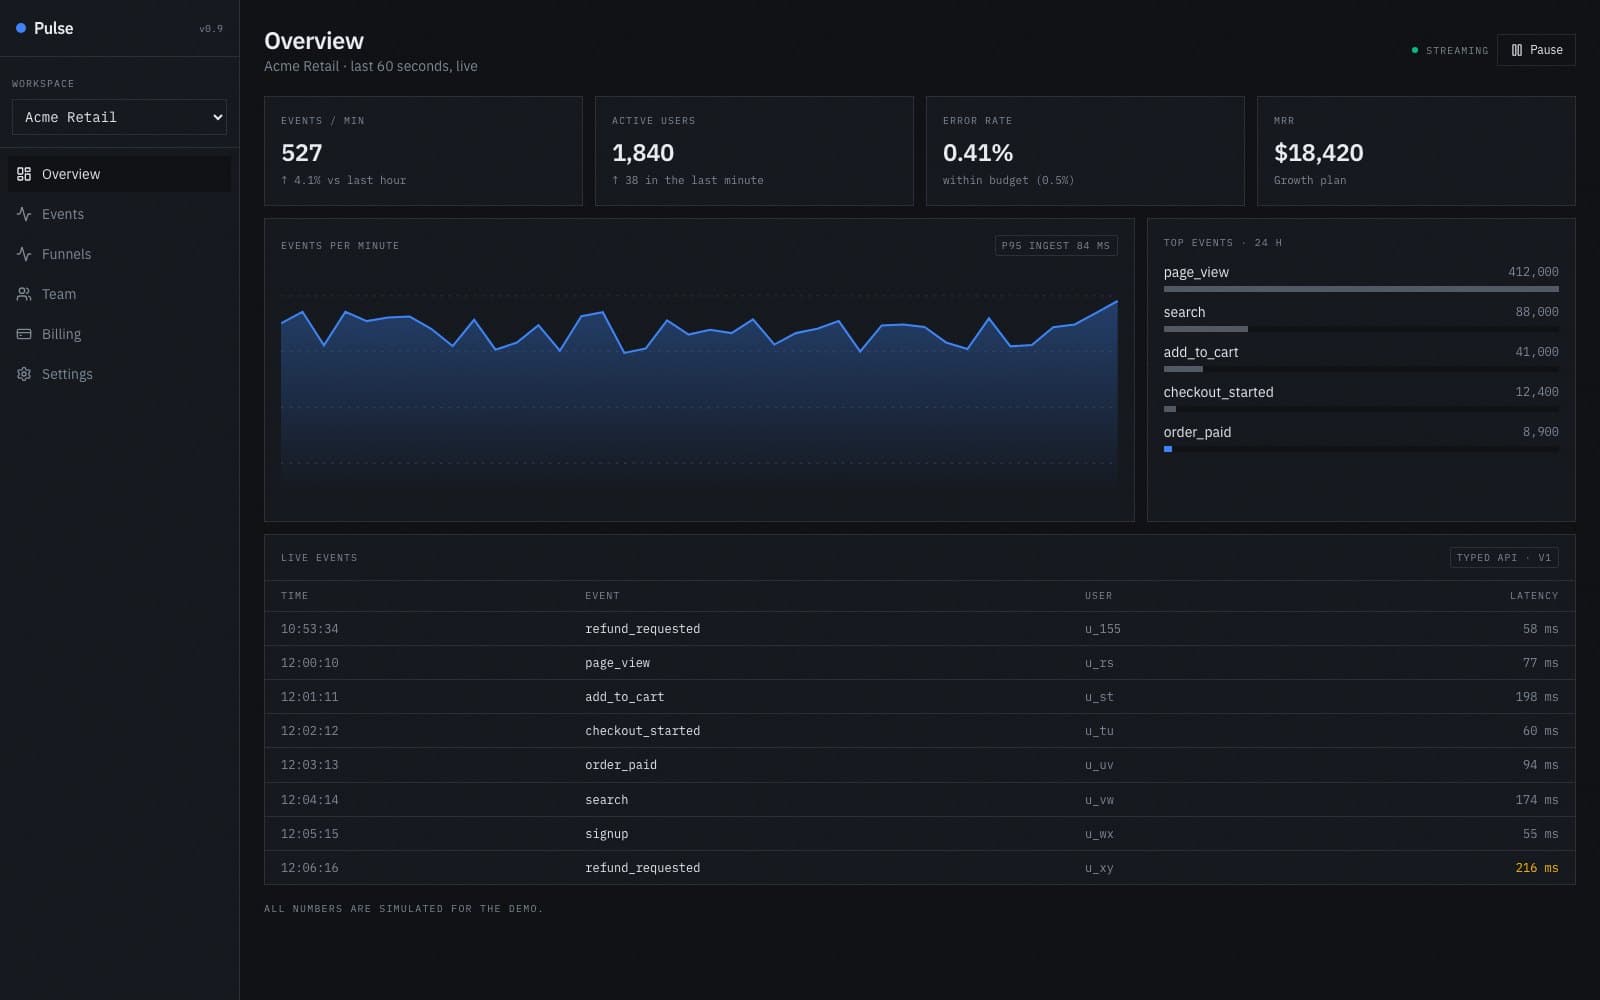Image resolution: width=1600 pixels, height=1000 pixels.
Task: Click checkout_started in the live events table
Action: [x=642, y=731]
